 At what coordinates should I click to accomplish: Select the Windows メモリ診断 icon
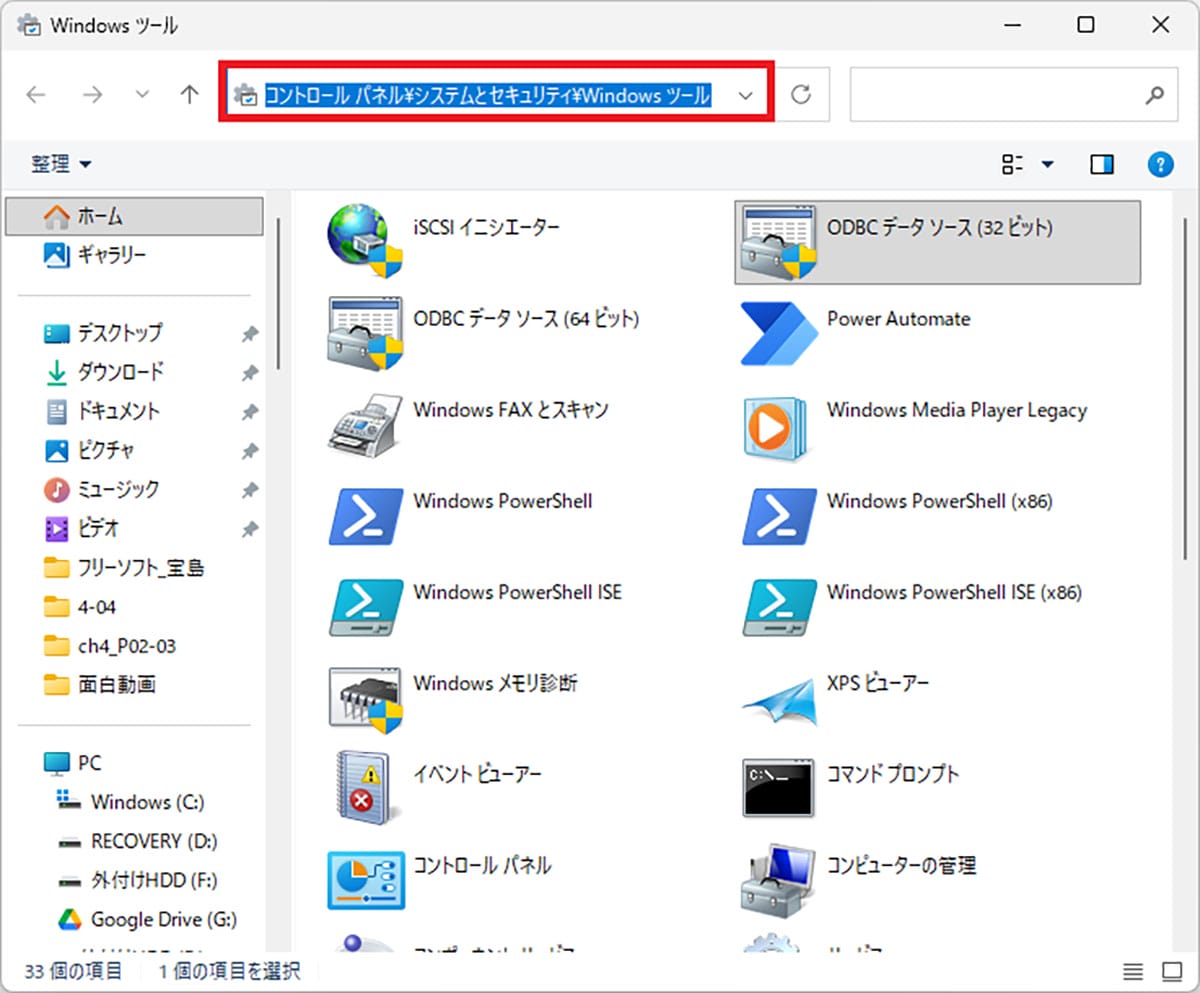tap(364, 697)
